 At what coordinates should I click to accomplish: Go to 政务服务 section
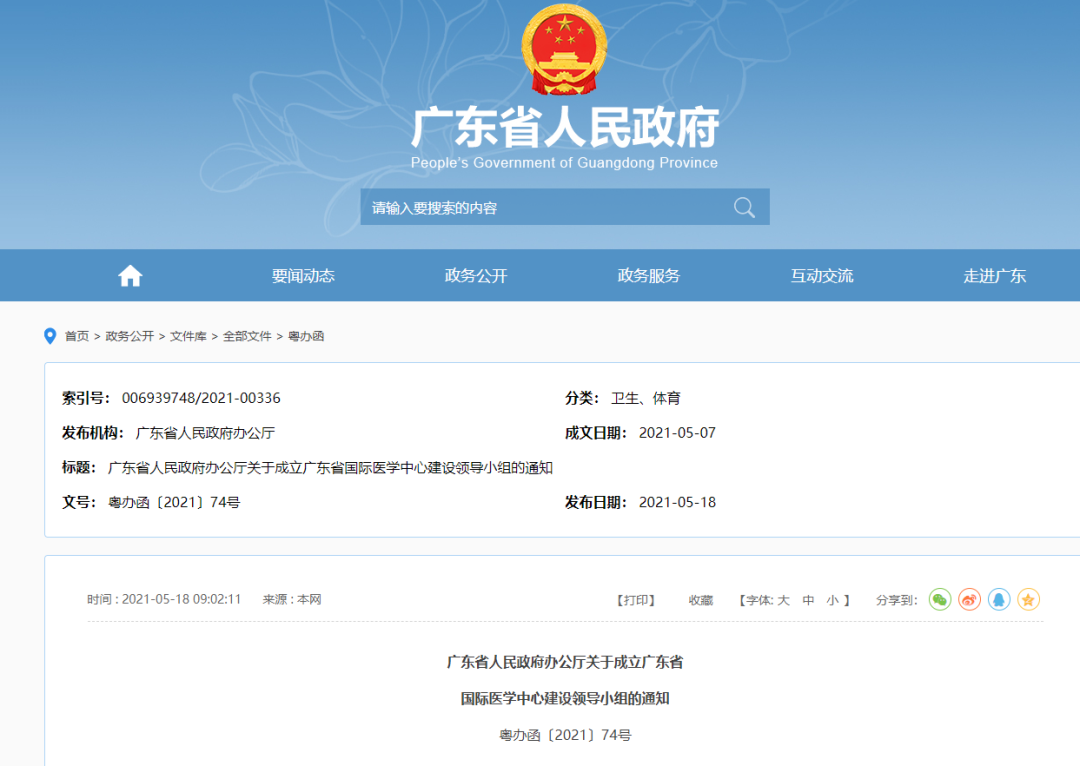coord(649,276)
